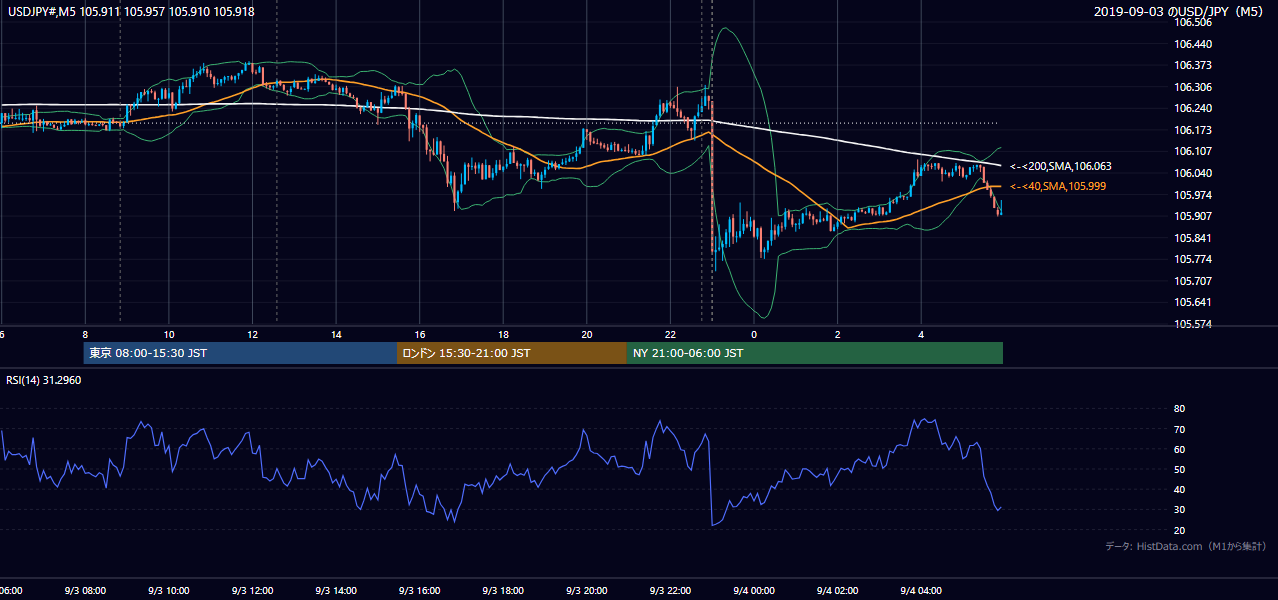Click bottom time label 9/3 16:00
The width and height of the screenshot is (1278, 600).
(419, 591)
